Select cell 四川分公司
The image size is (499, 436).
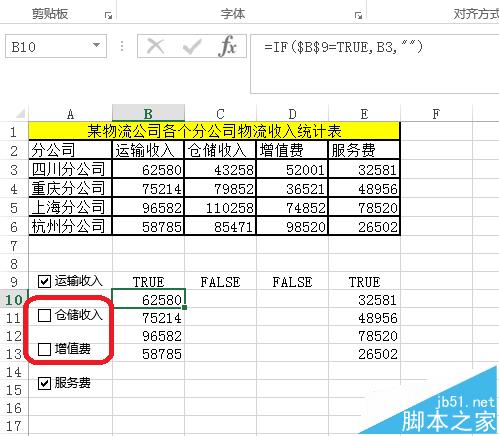click(x=70, y=169)
